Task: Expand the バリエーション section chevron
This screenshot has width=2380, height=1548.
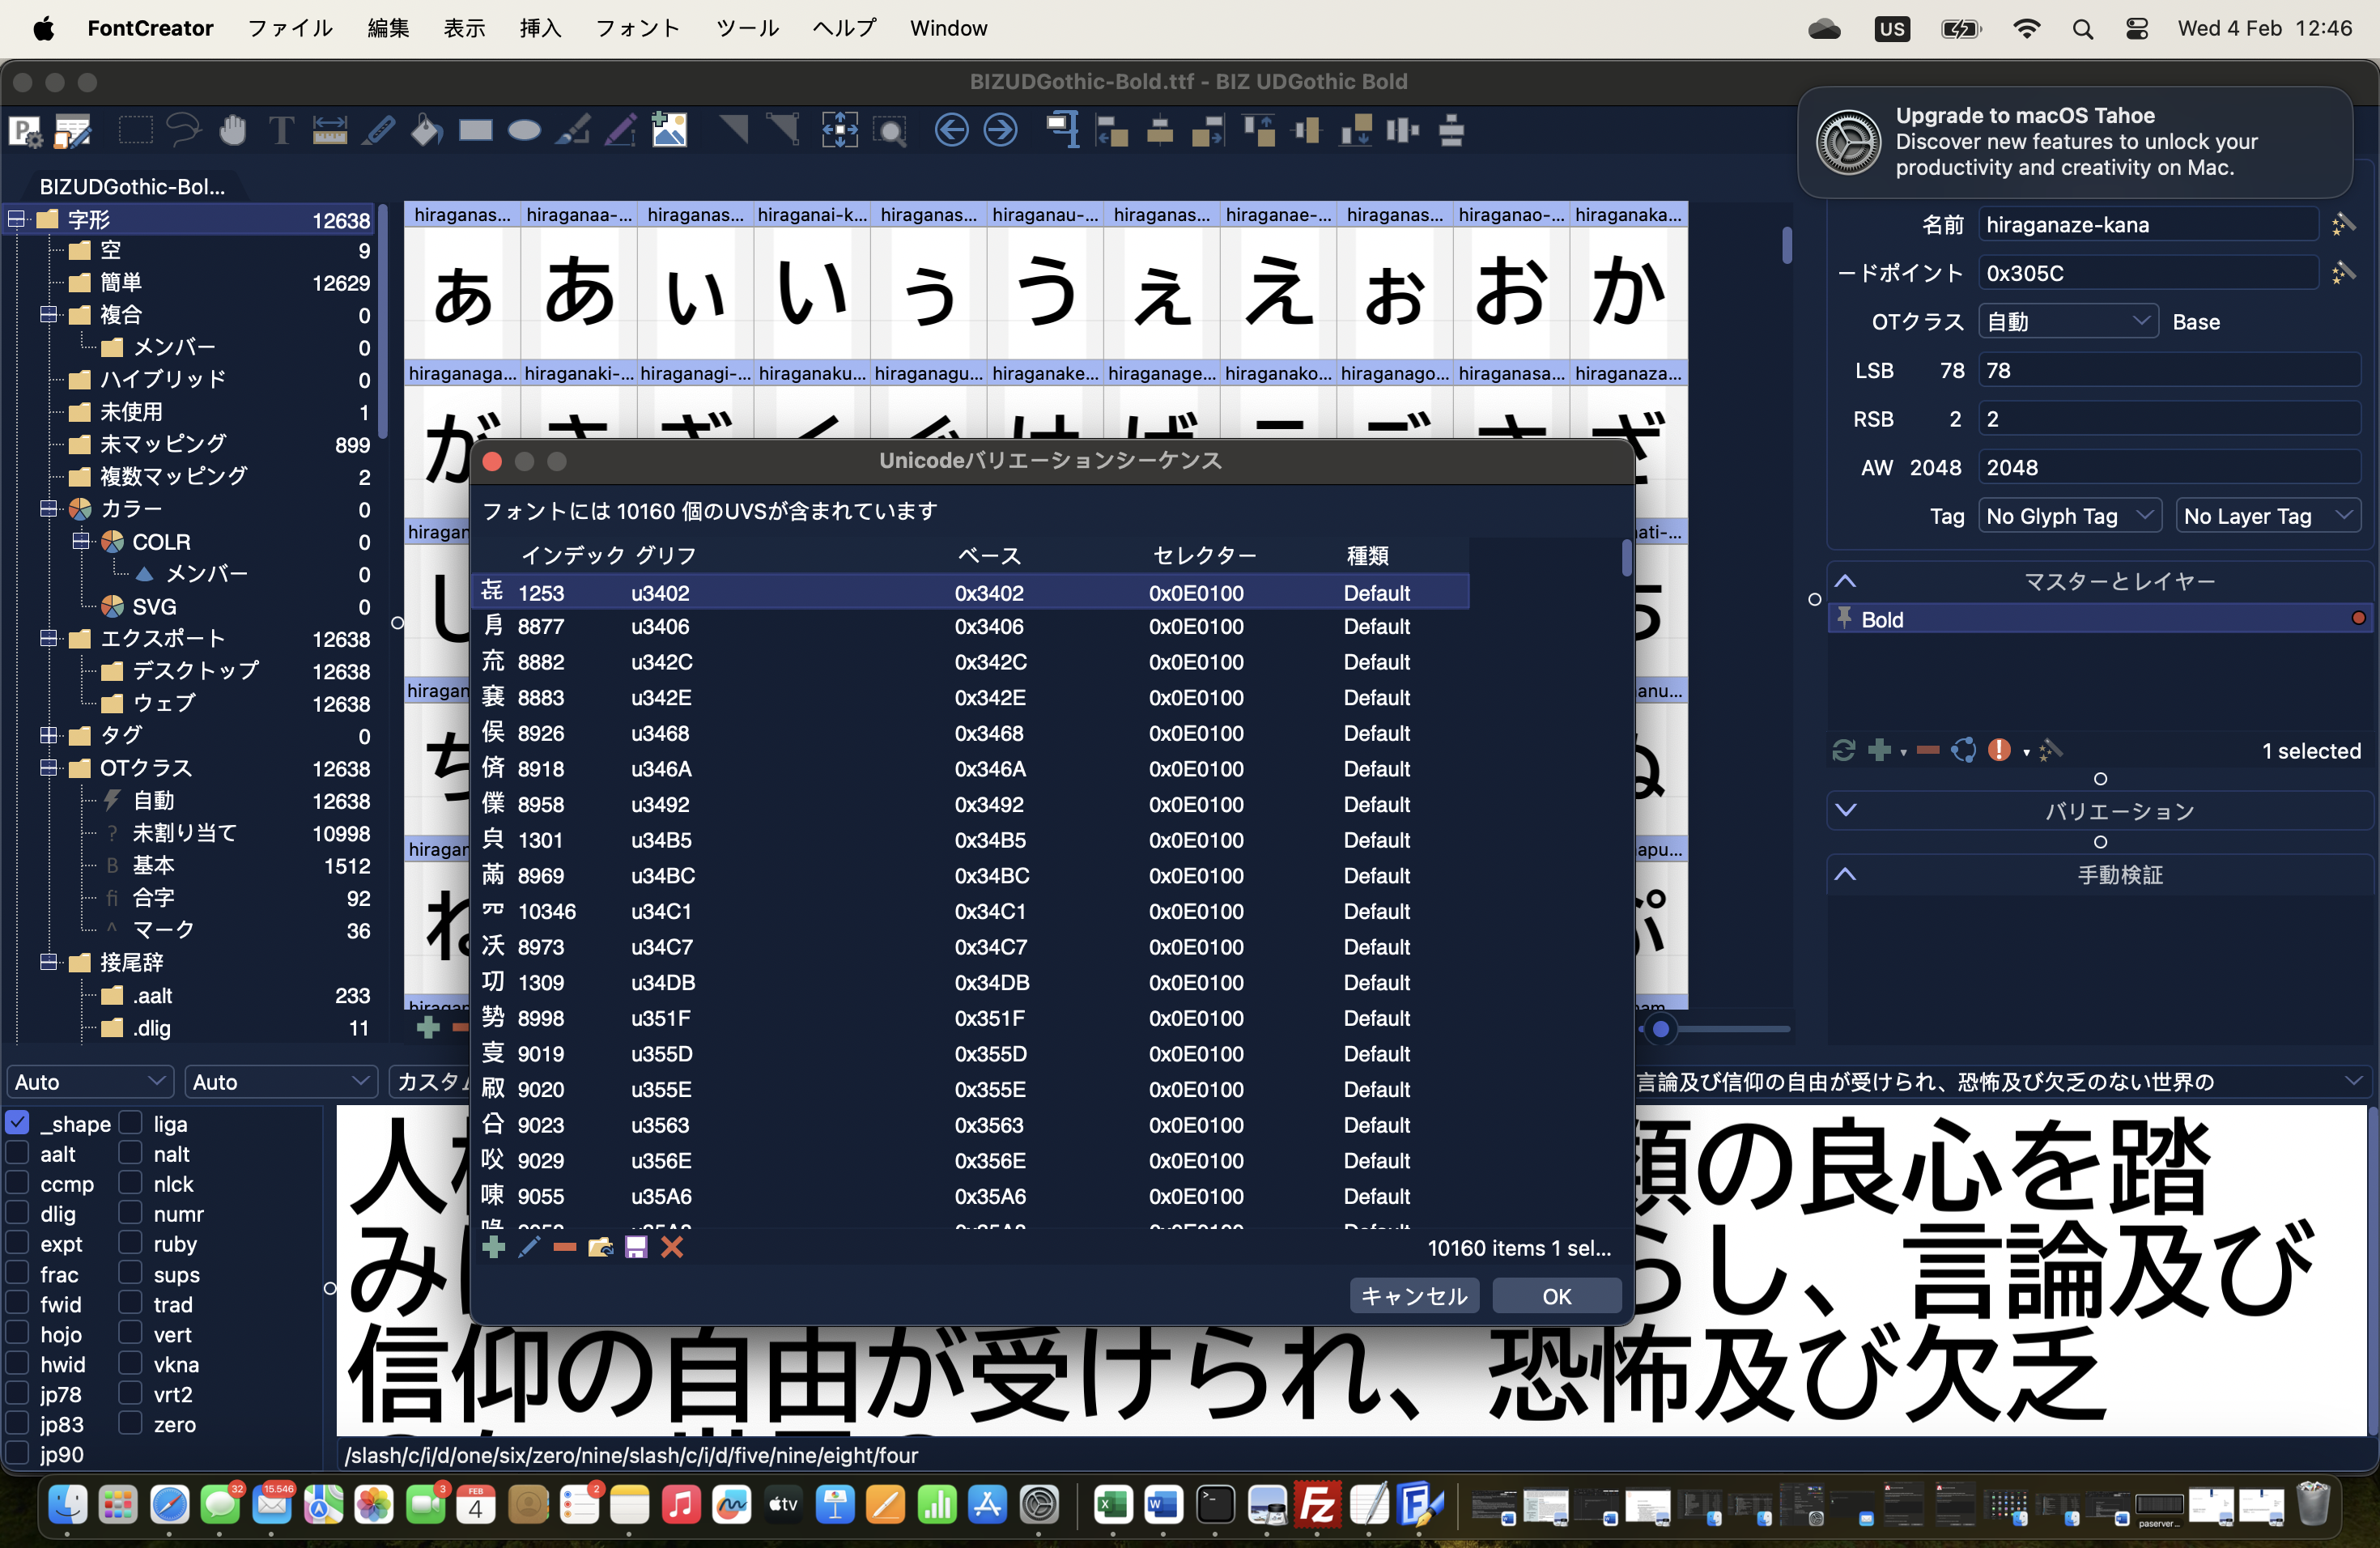Action: pos(1846,810)
